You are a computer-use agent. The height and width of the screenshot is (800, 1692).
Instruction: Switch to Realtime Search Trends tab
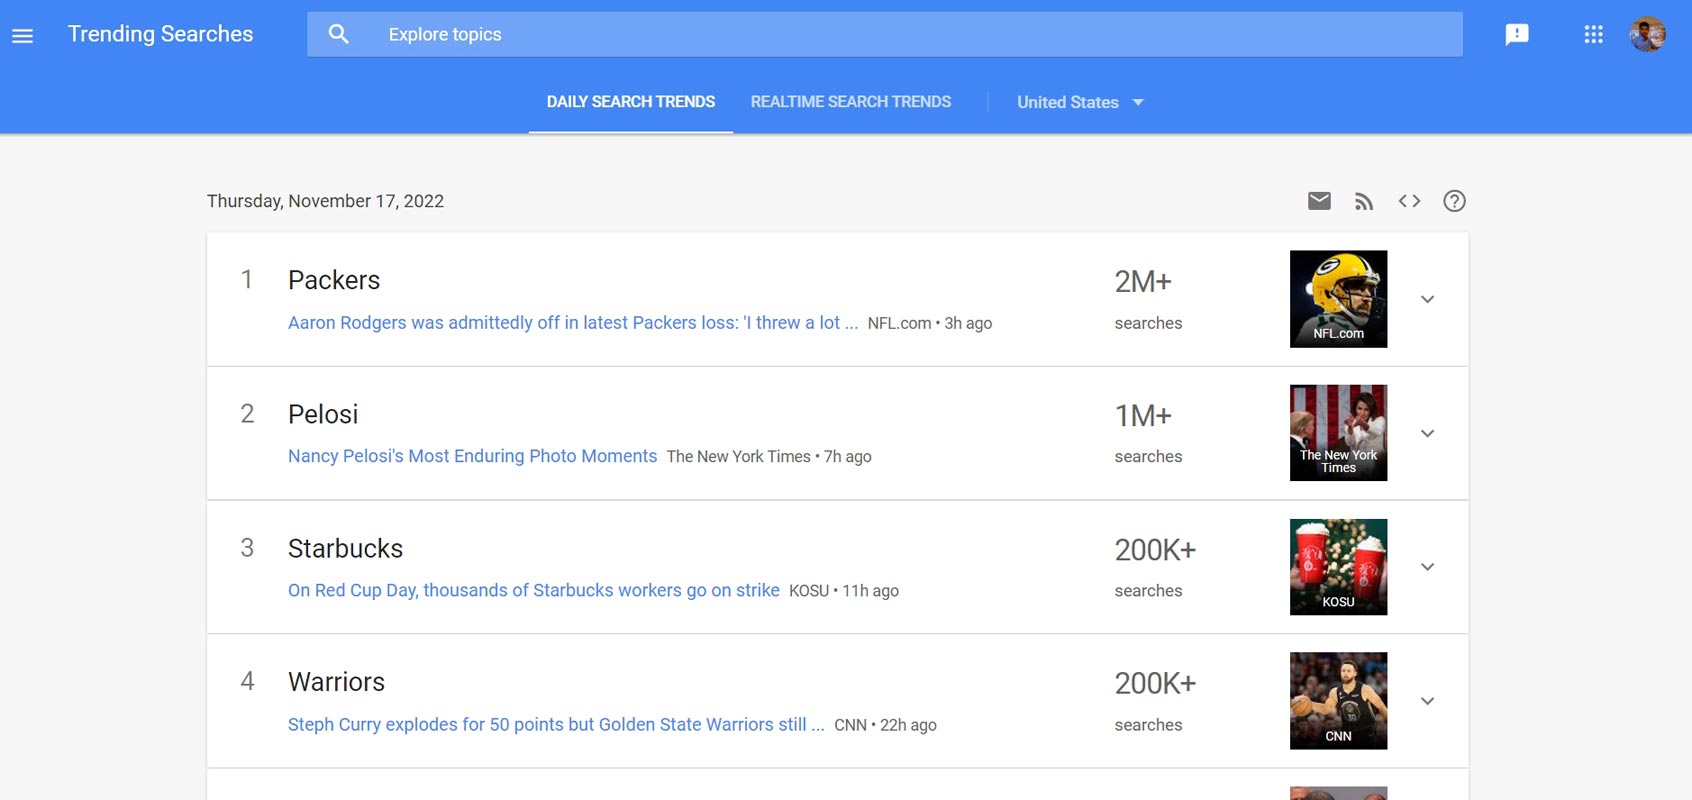coord(851,102)
